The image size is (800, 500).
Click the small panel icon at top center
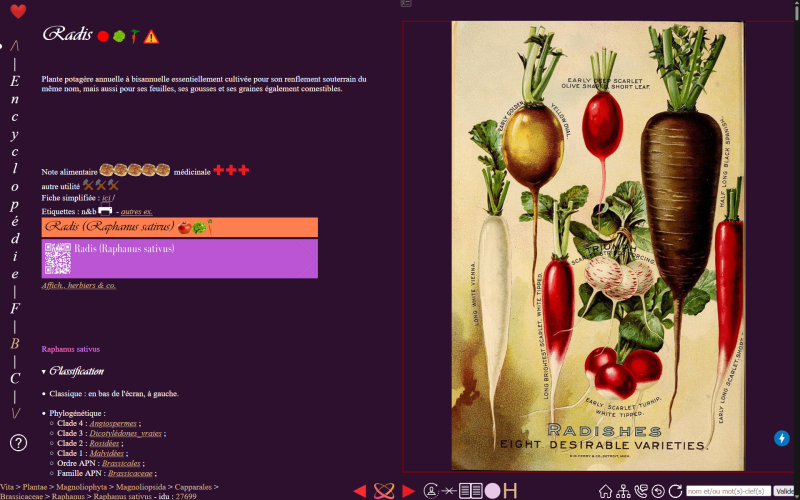click(406, 3)
